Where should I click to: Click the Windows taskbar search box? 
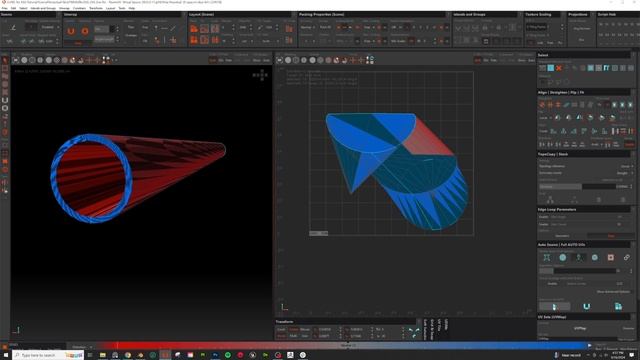[48, 356]
